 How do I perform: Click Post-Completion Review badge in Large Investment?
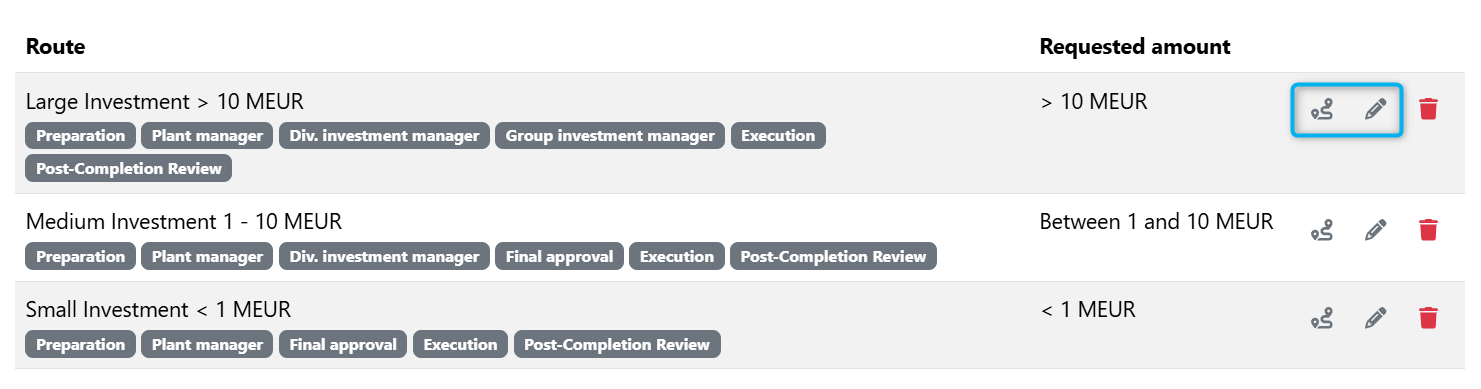[129, 168]
